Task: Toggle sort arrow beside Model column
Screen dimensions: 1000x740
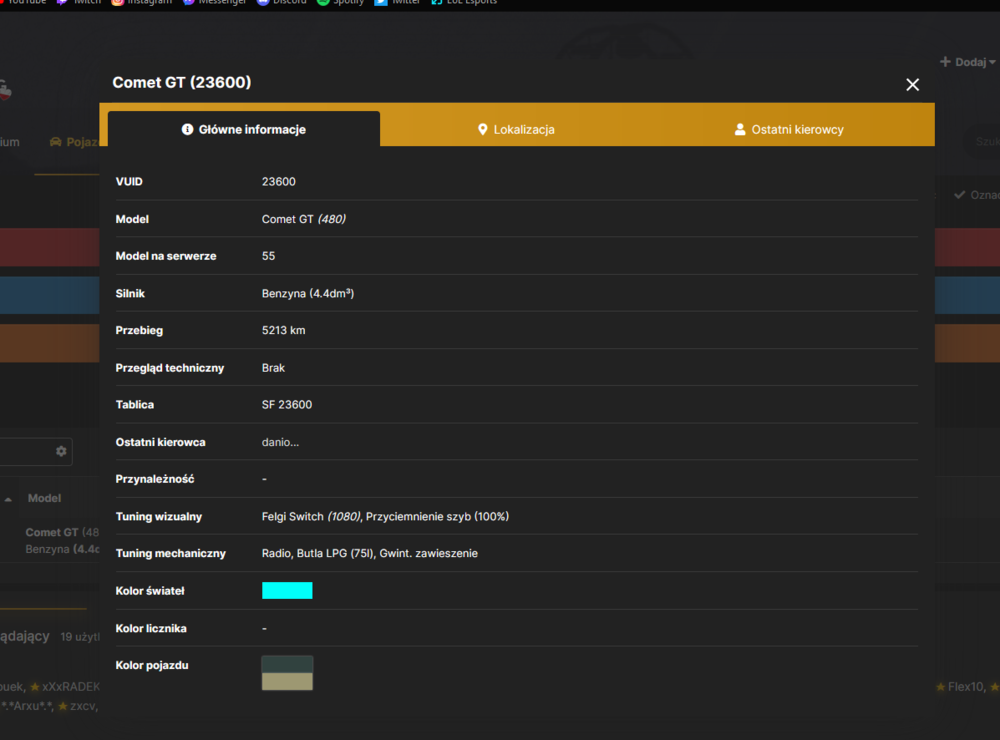Action: coord(8,500)
